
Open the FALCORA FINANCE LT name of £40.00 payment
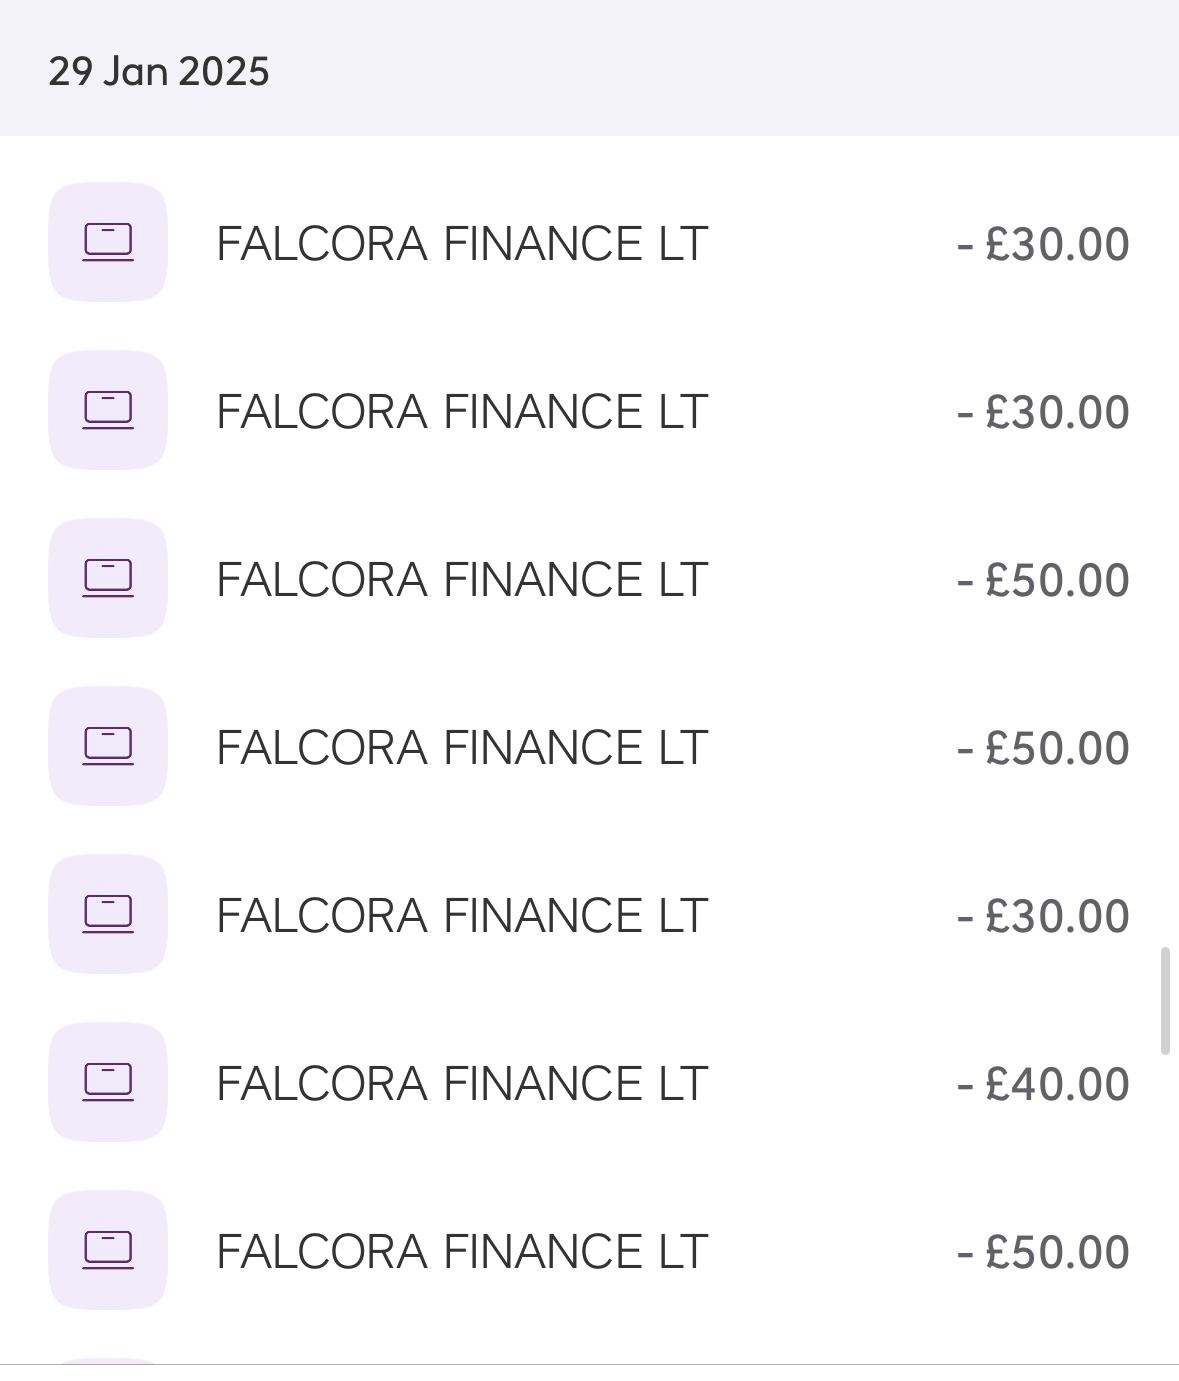[462, 1084]
